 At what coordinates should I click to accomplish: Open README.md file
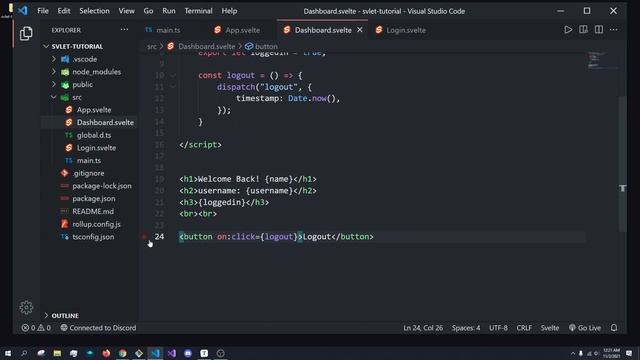tap(93, 211)
